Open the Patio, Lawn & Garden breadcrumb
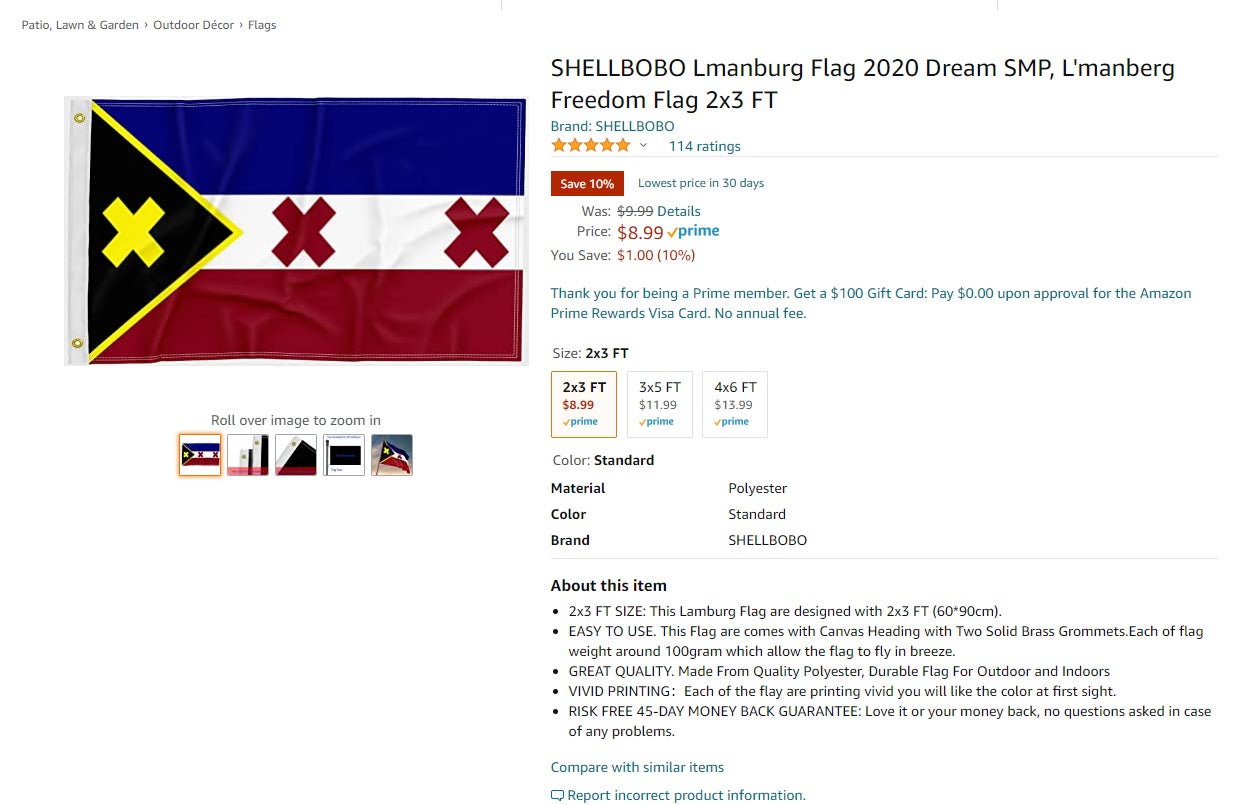The height and width of the screenshot is (805, 1244). point(80,24)
